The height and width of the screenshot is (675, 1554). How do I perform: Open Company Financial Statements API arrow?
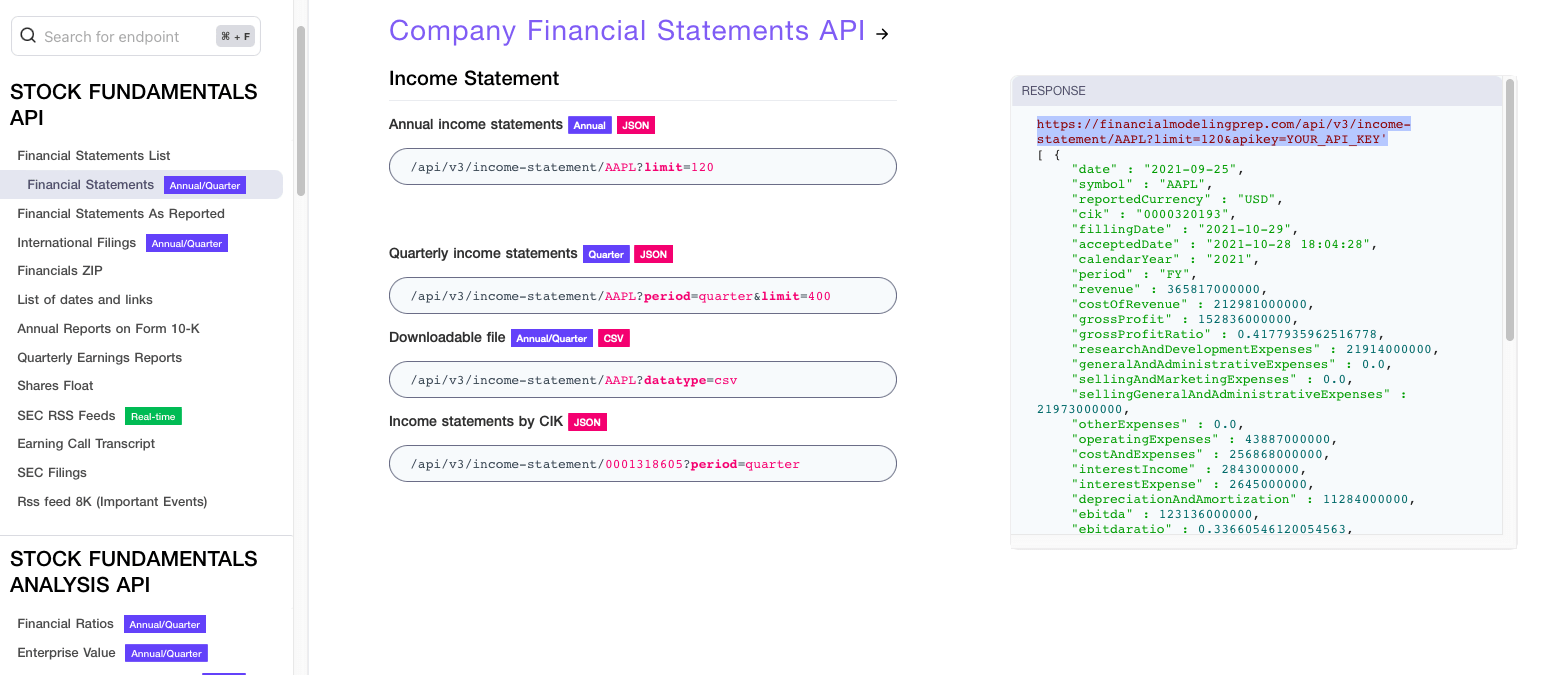882,34
